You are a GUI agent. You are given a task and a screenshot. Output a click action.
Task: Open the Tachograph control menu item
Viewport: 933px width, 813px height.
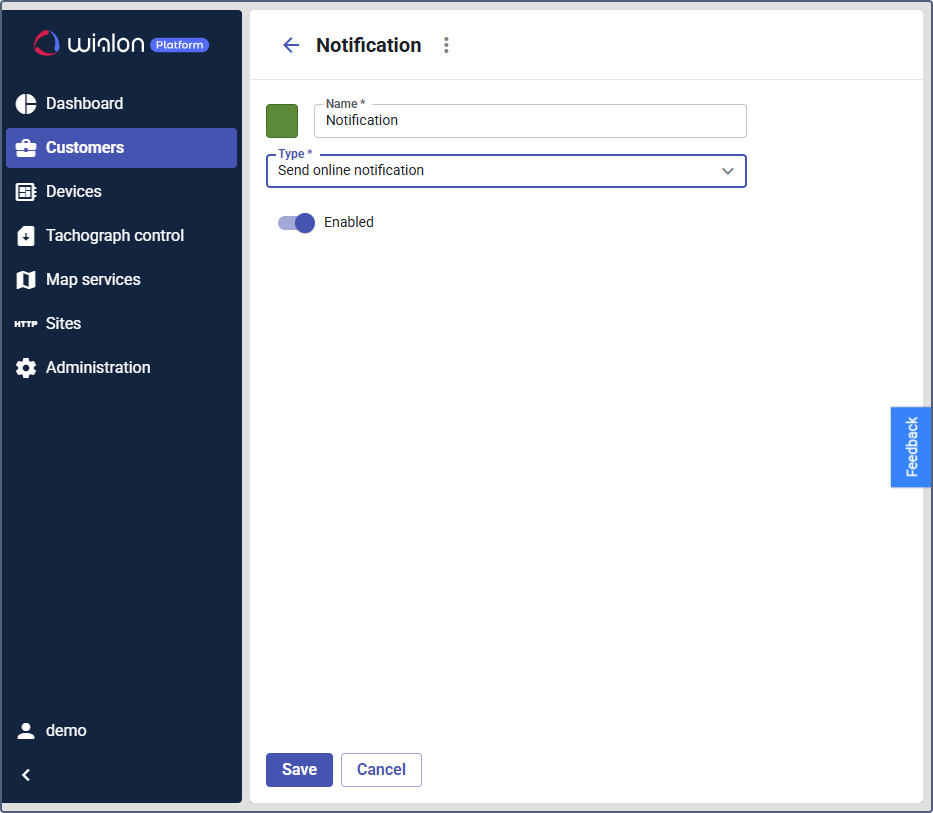[x=115, y=236]
